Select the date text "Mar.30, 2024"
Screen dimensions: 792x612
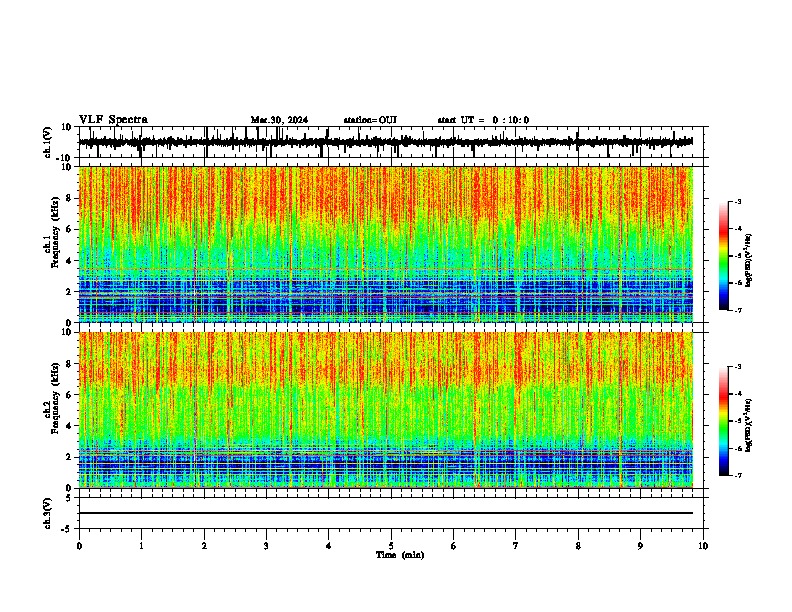point(279,120)
